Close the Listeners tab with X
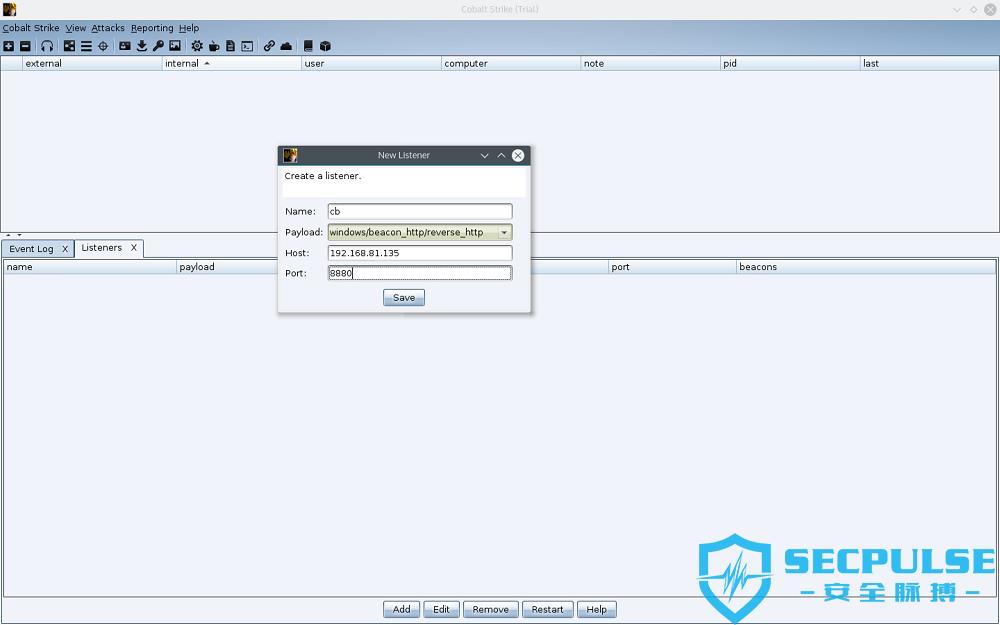Viewport: 1000px width, 625px height. click(x=134, y=247)
